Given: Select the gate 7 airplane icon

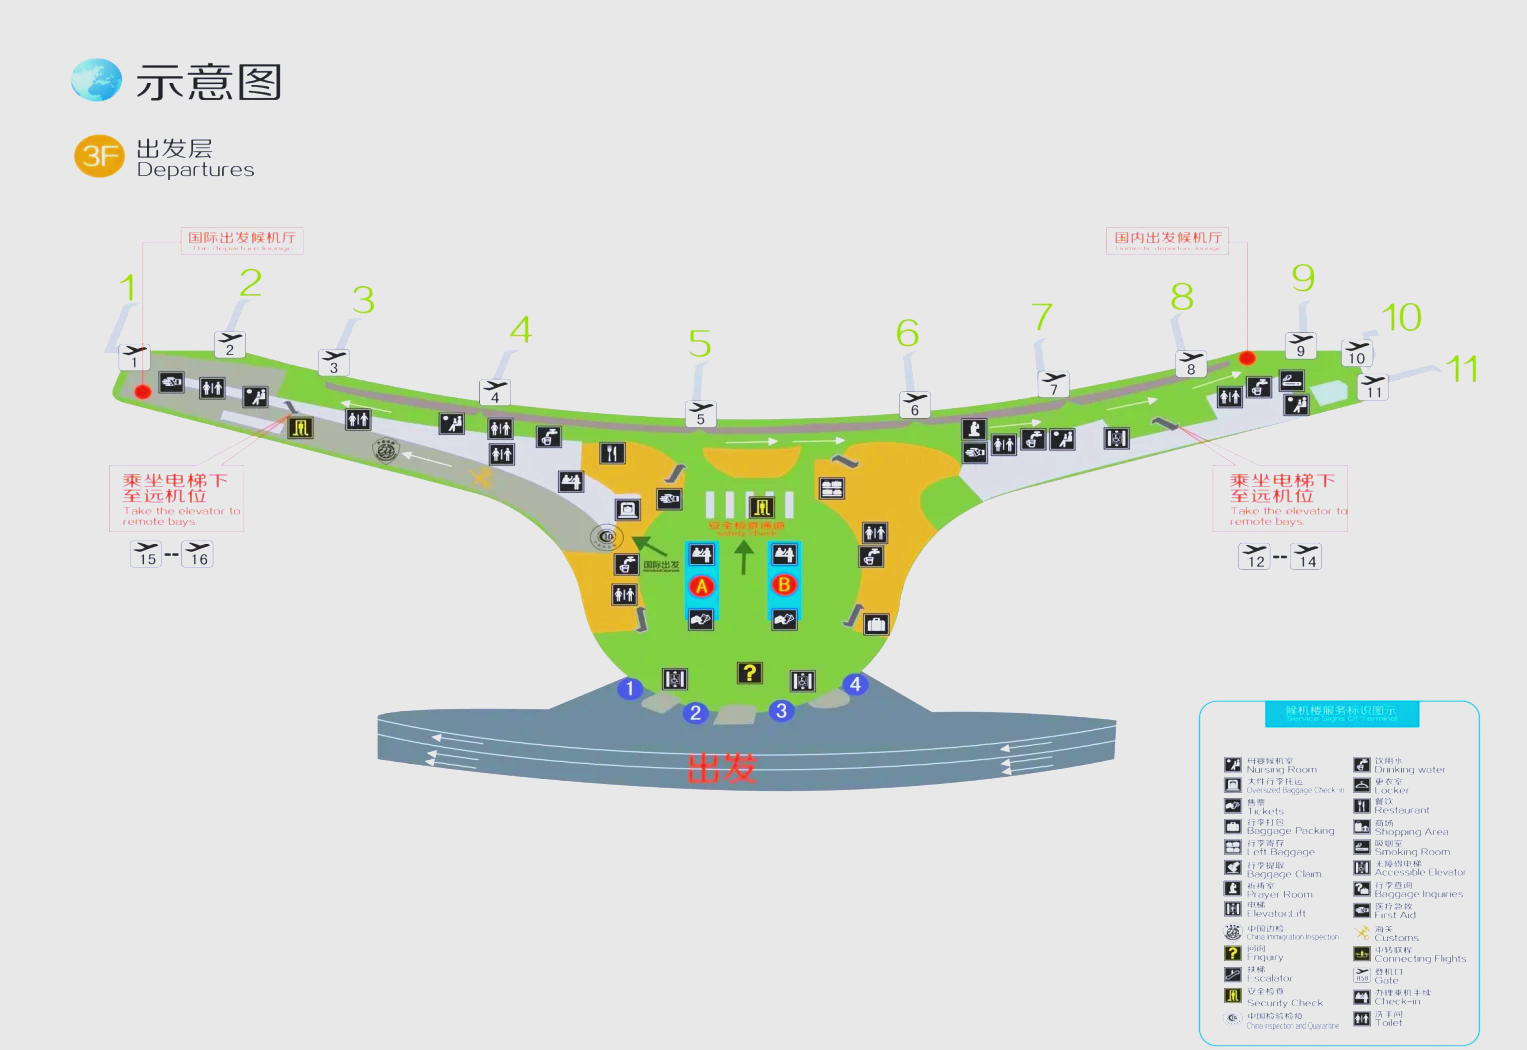Looking at the screenshot, I should pyautogui.click(x=1053, y=384).
